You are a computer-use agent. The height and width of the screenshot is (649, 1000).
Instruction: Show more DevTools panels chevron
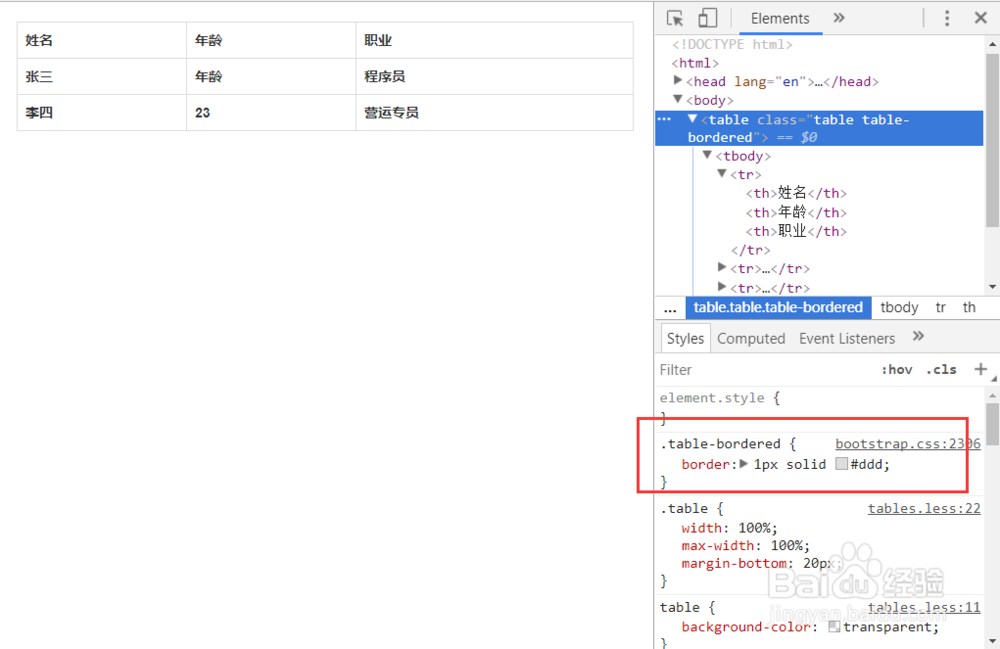[839, 18]
